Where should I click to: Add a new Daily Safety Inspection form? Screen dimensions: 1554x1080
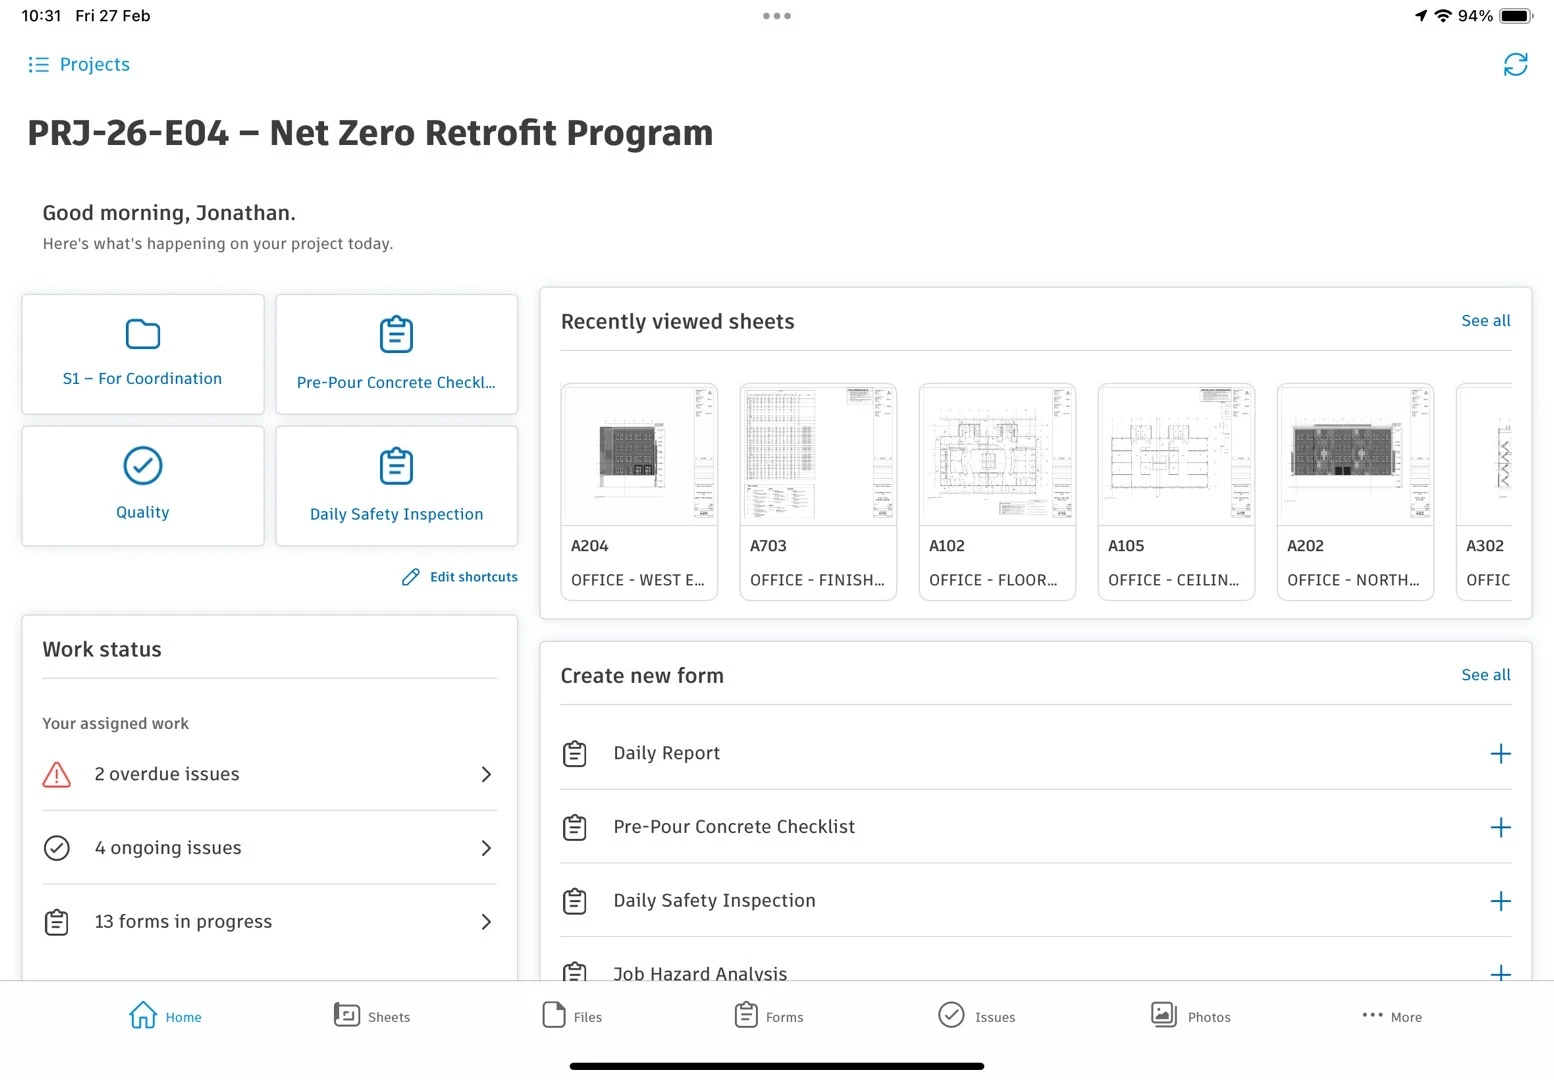1500,901
